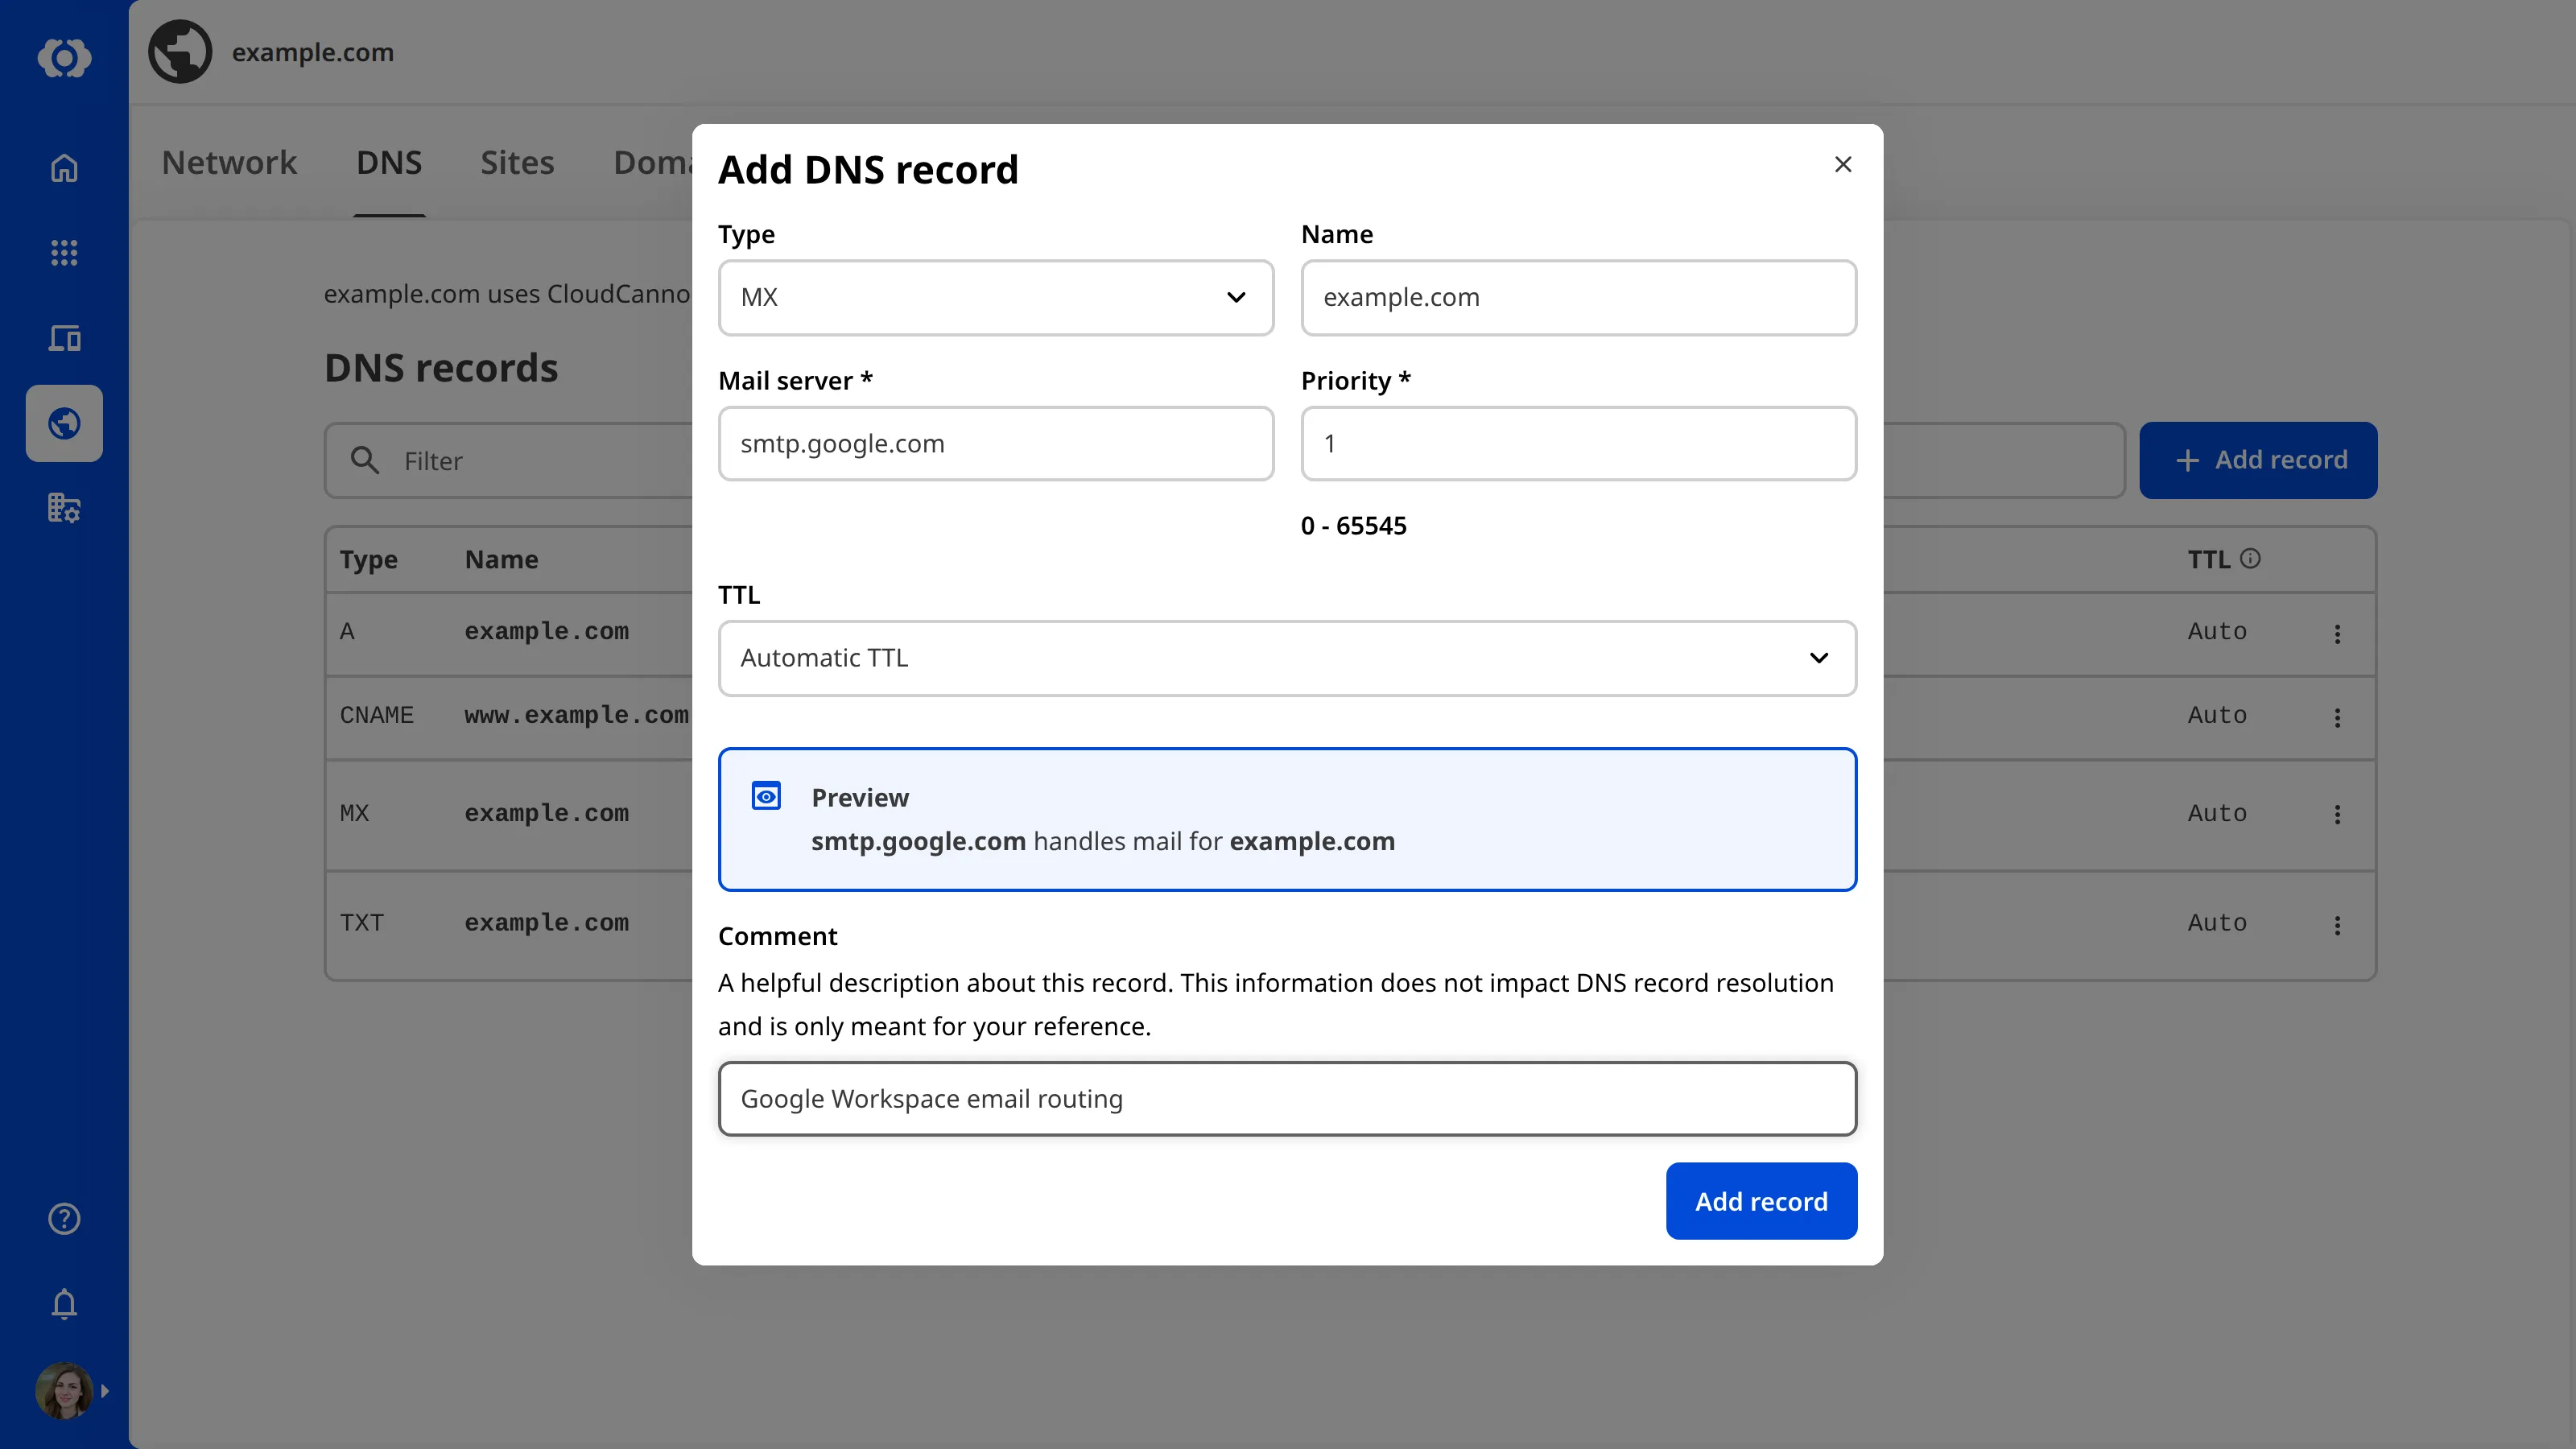This screenshot has height=1449, width=2576.
Task: Open the notifications bell icon
Action: point(64,1303)
